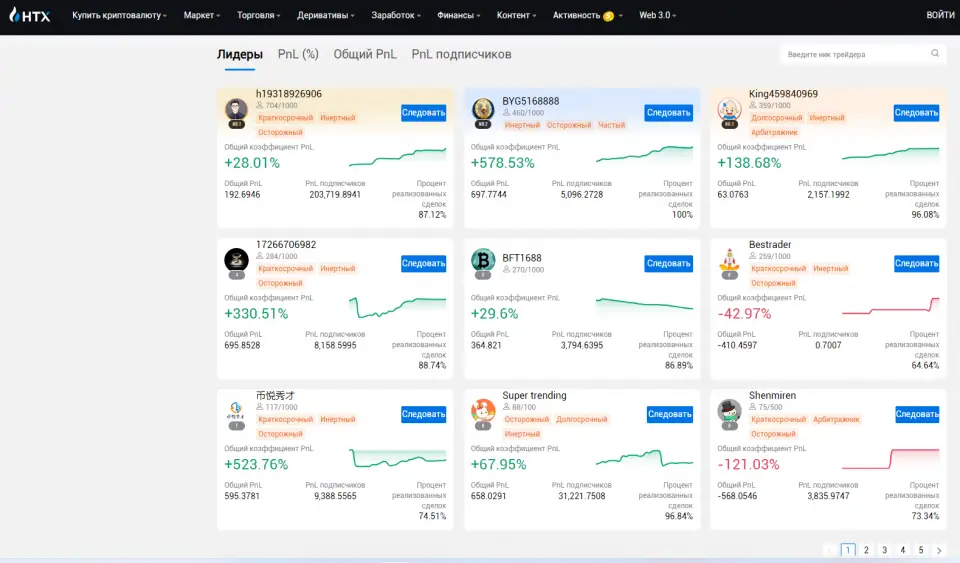Image resolution: width=960 pixels, height=563 pixels.
Task: Follow trader Super trending
Action: [x=670, y=414]
